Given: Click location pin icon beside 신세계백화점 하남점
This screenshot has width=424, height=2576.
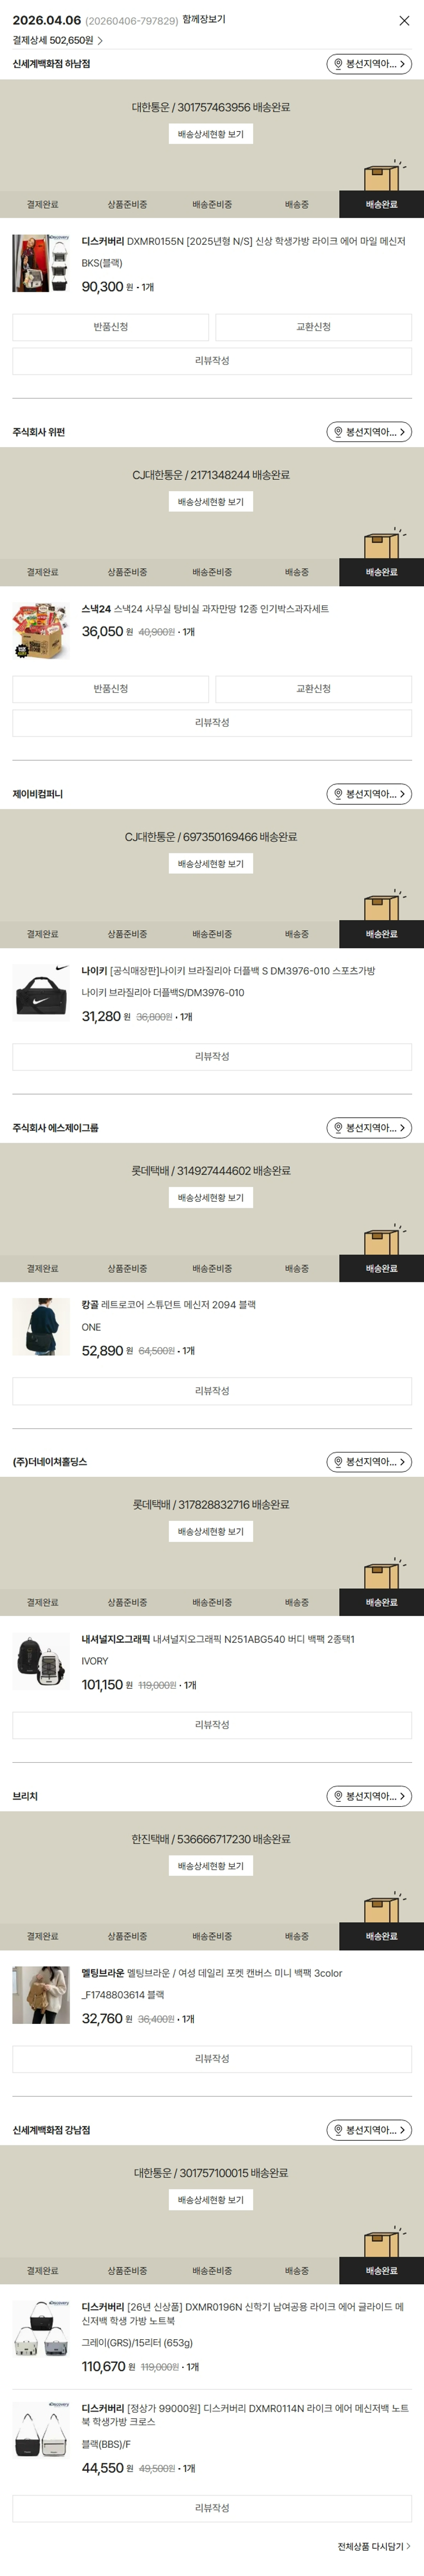Looking at the screenshot, I should coord(338,64).
